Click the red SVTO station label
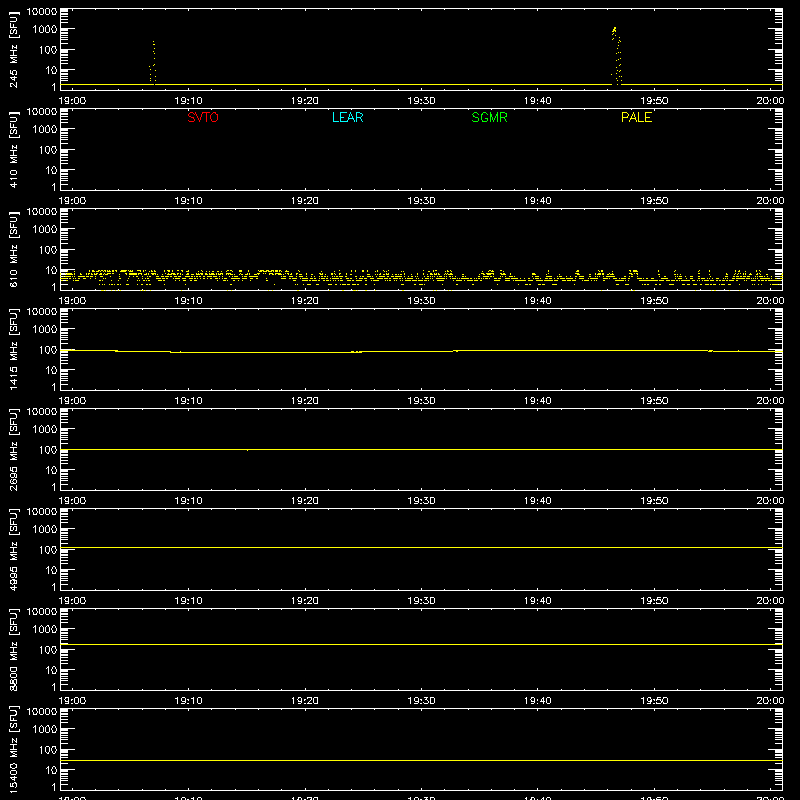This screenshot has height=800, width=800. (x=203, y=117)
